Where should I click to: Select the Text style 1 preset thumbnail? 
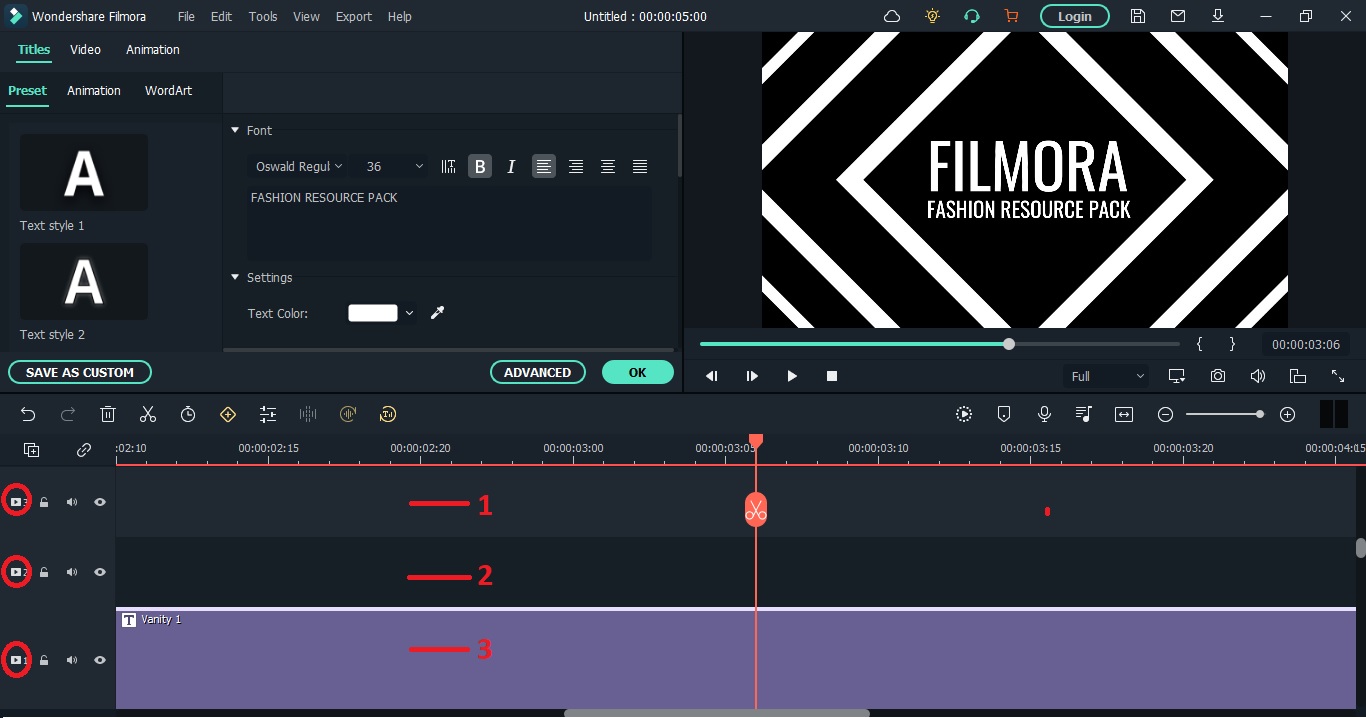84,172
